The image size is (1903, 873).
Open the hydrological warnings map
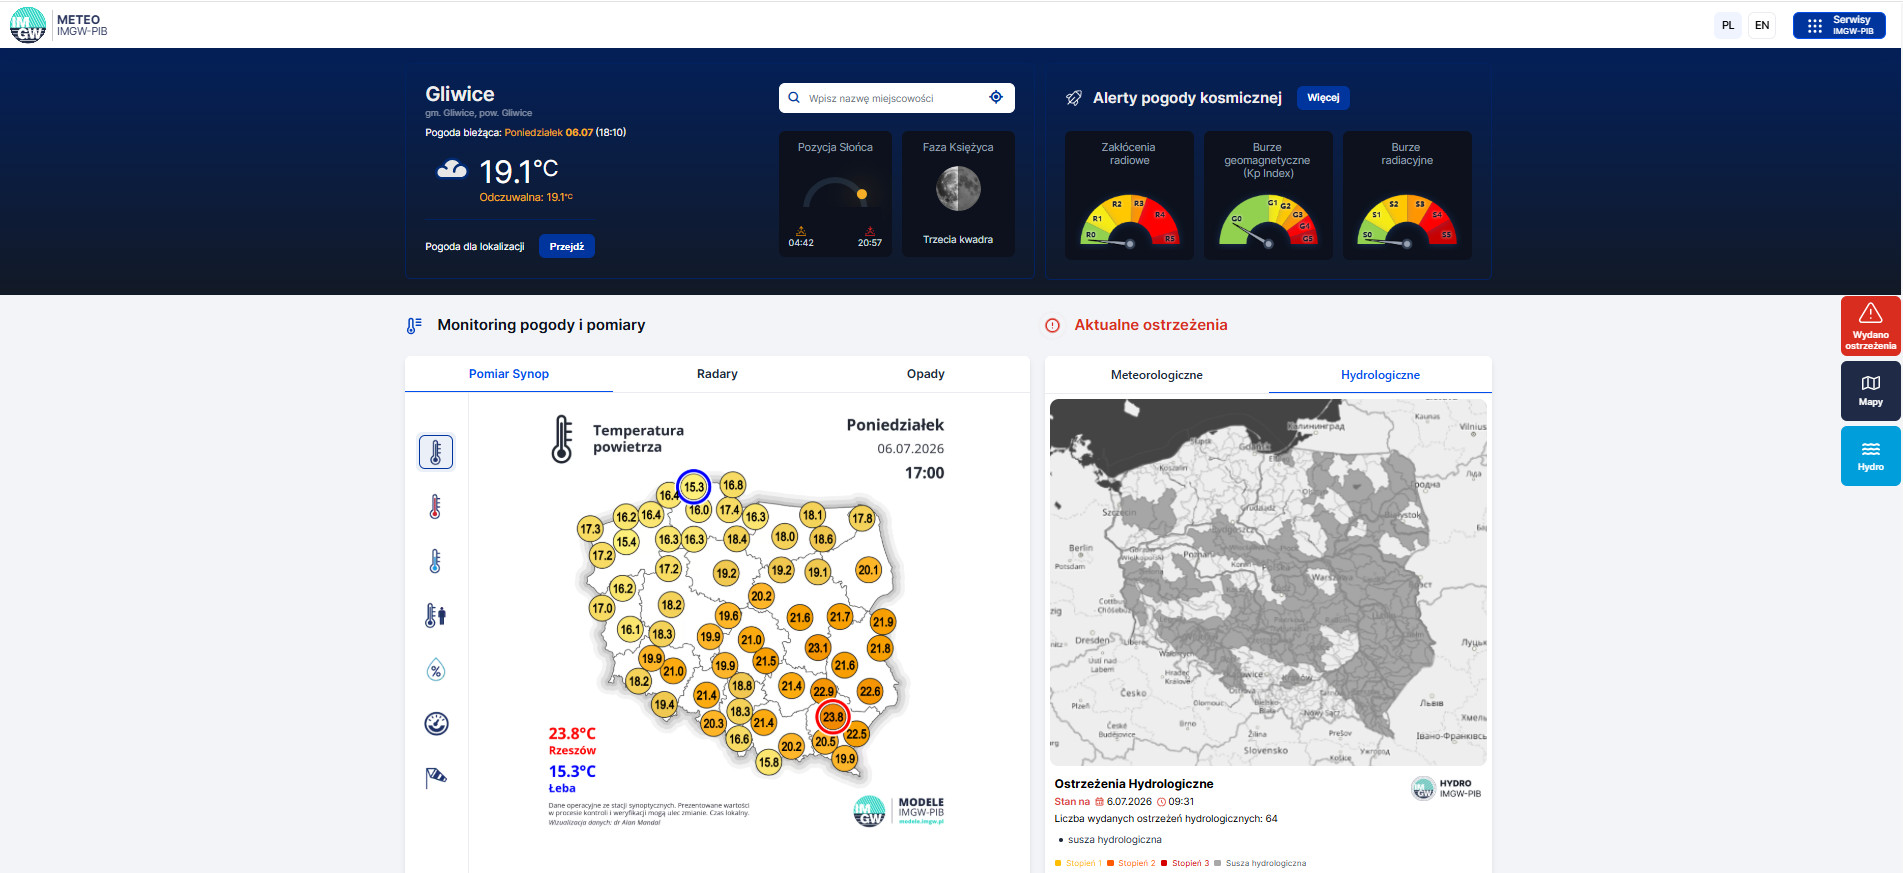pyautogui.click(x=1268, y=582)
